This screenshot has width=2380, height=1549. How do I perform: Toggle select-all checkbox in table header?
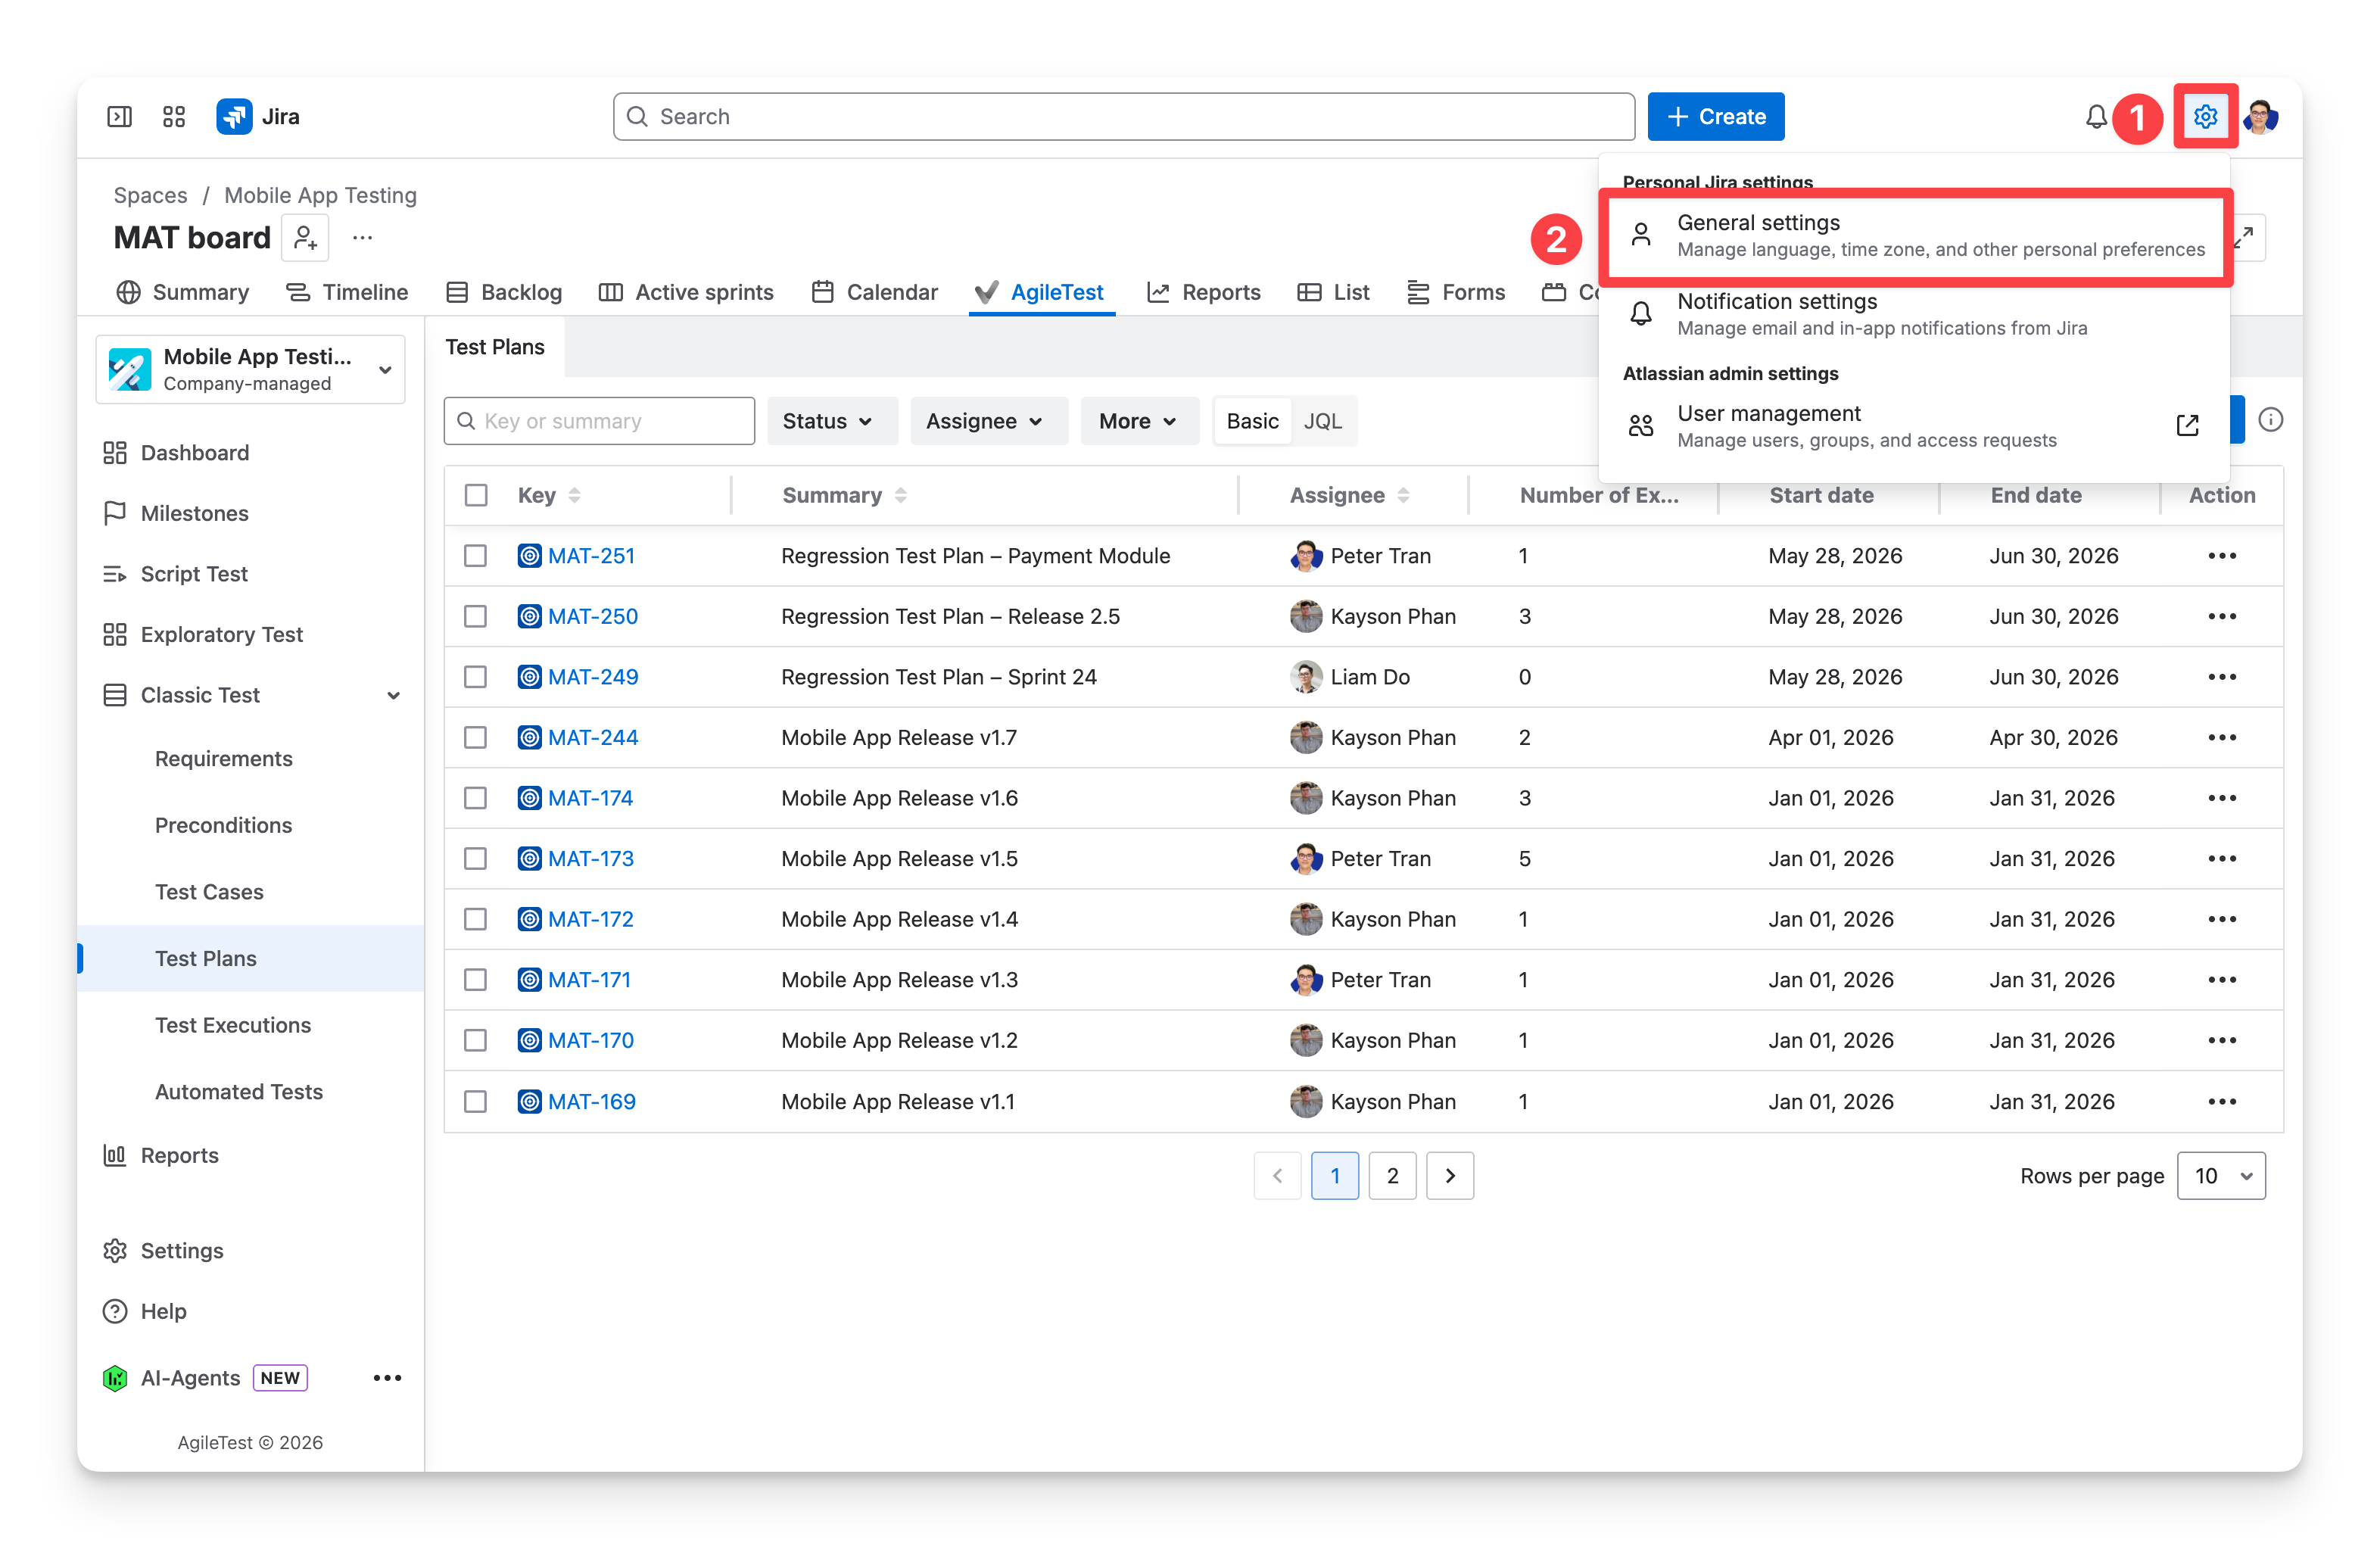click(x=476, y=496)
